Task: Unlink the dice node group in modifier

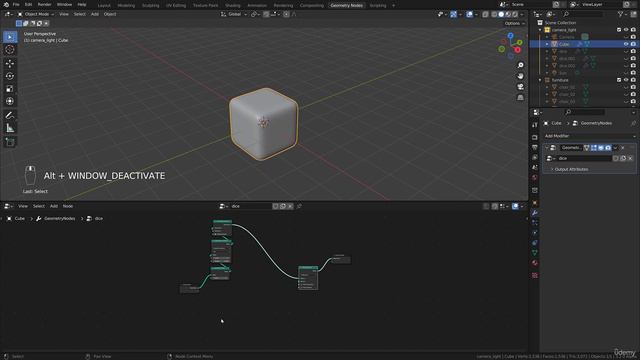Action: pos(630,158)
